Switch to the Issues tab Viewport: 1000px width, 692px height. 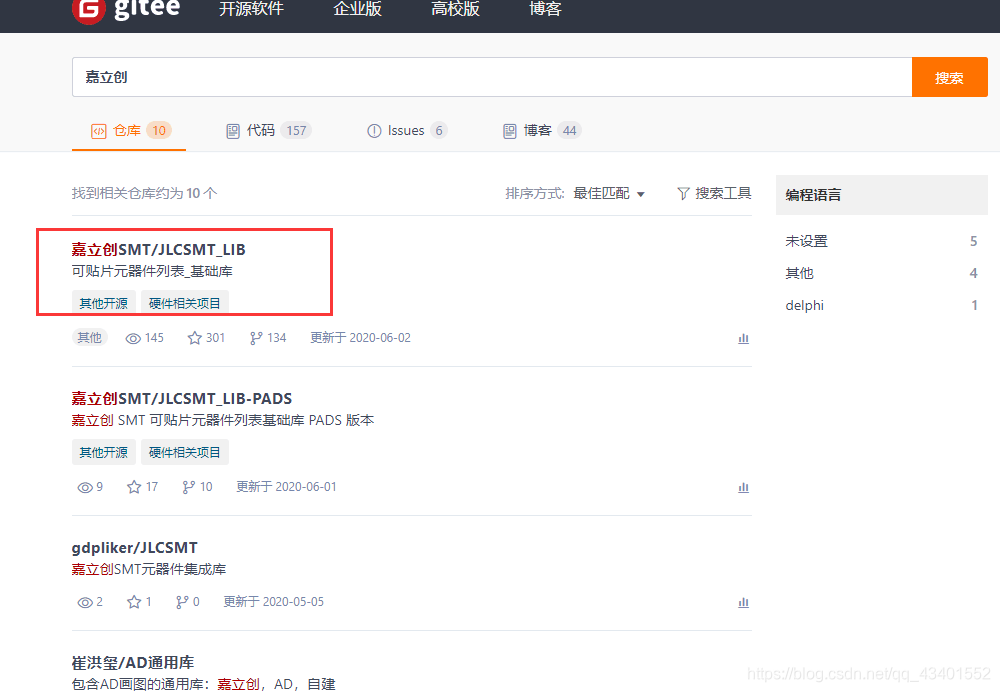coord(407,131)
